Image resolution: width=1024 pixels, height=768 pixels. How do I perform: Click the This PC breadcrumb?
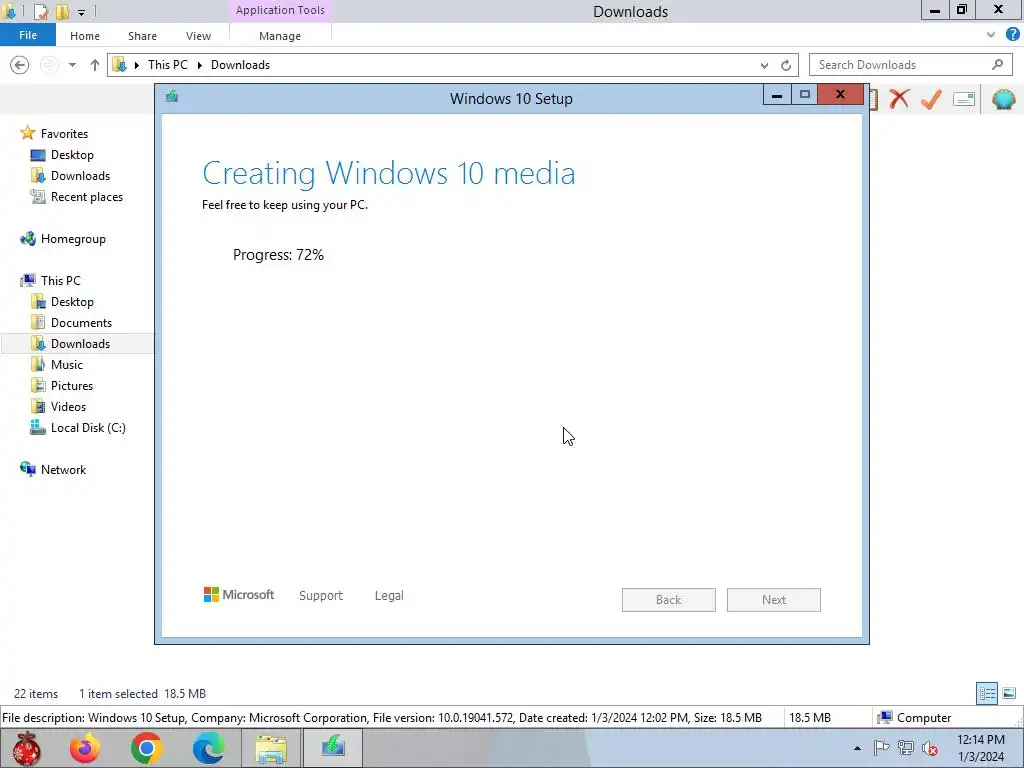(x=168, y=65)
